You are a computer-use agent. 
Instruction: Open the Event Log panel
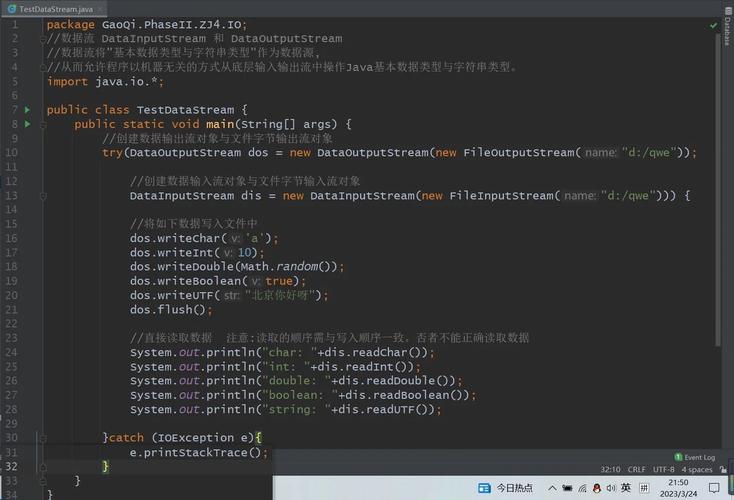click(x=695, y=457)
